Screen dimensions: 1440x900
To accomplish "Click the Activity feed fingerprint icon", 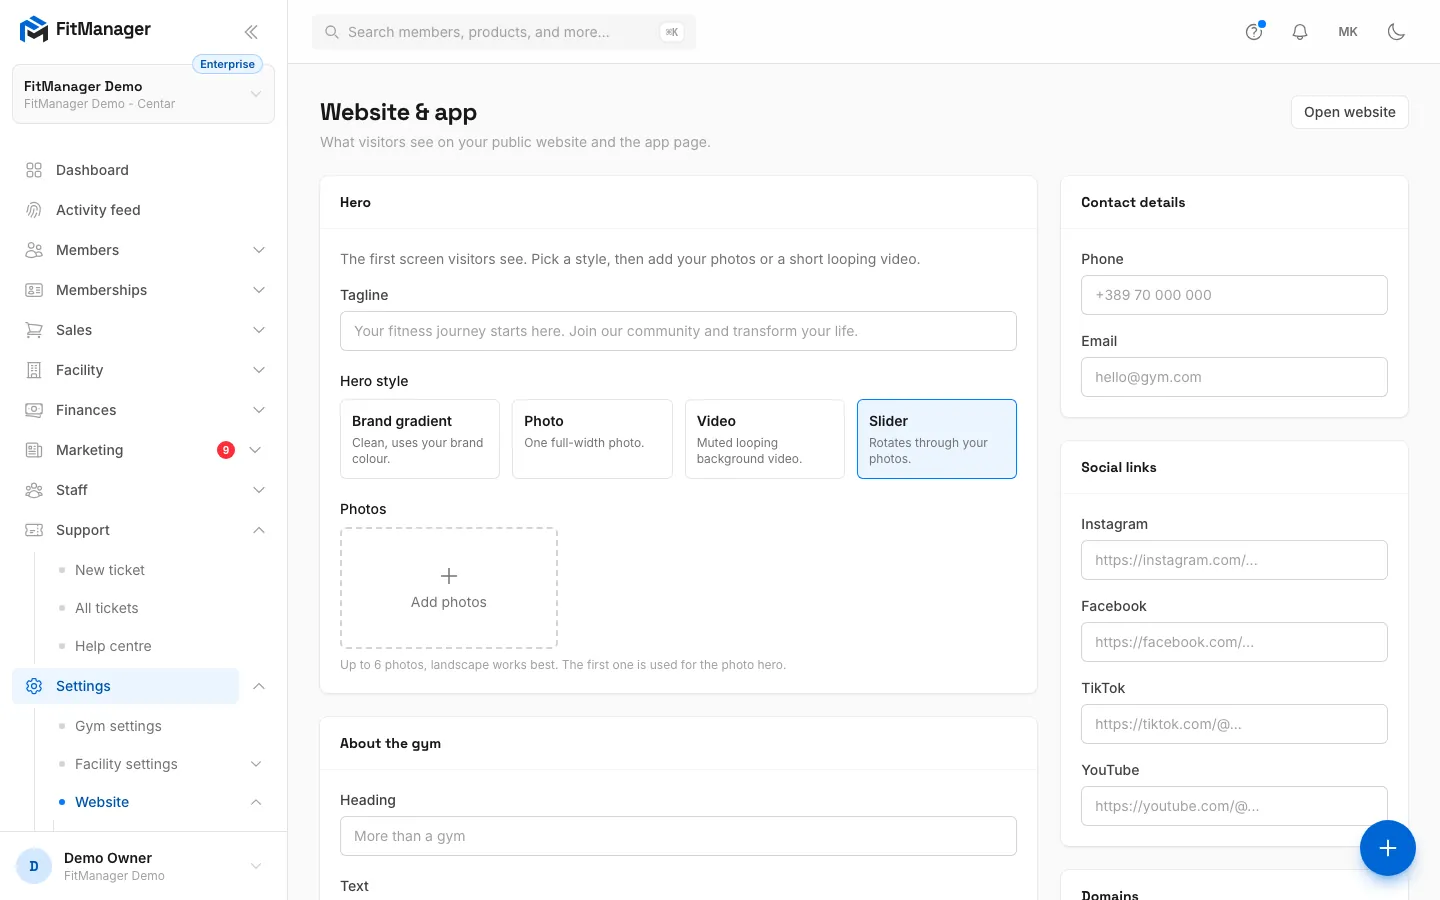I will [x=34, y=210].
